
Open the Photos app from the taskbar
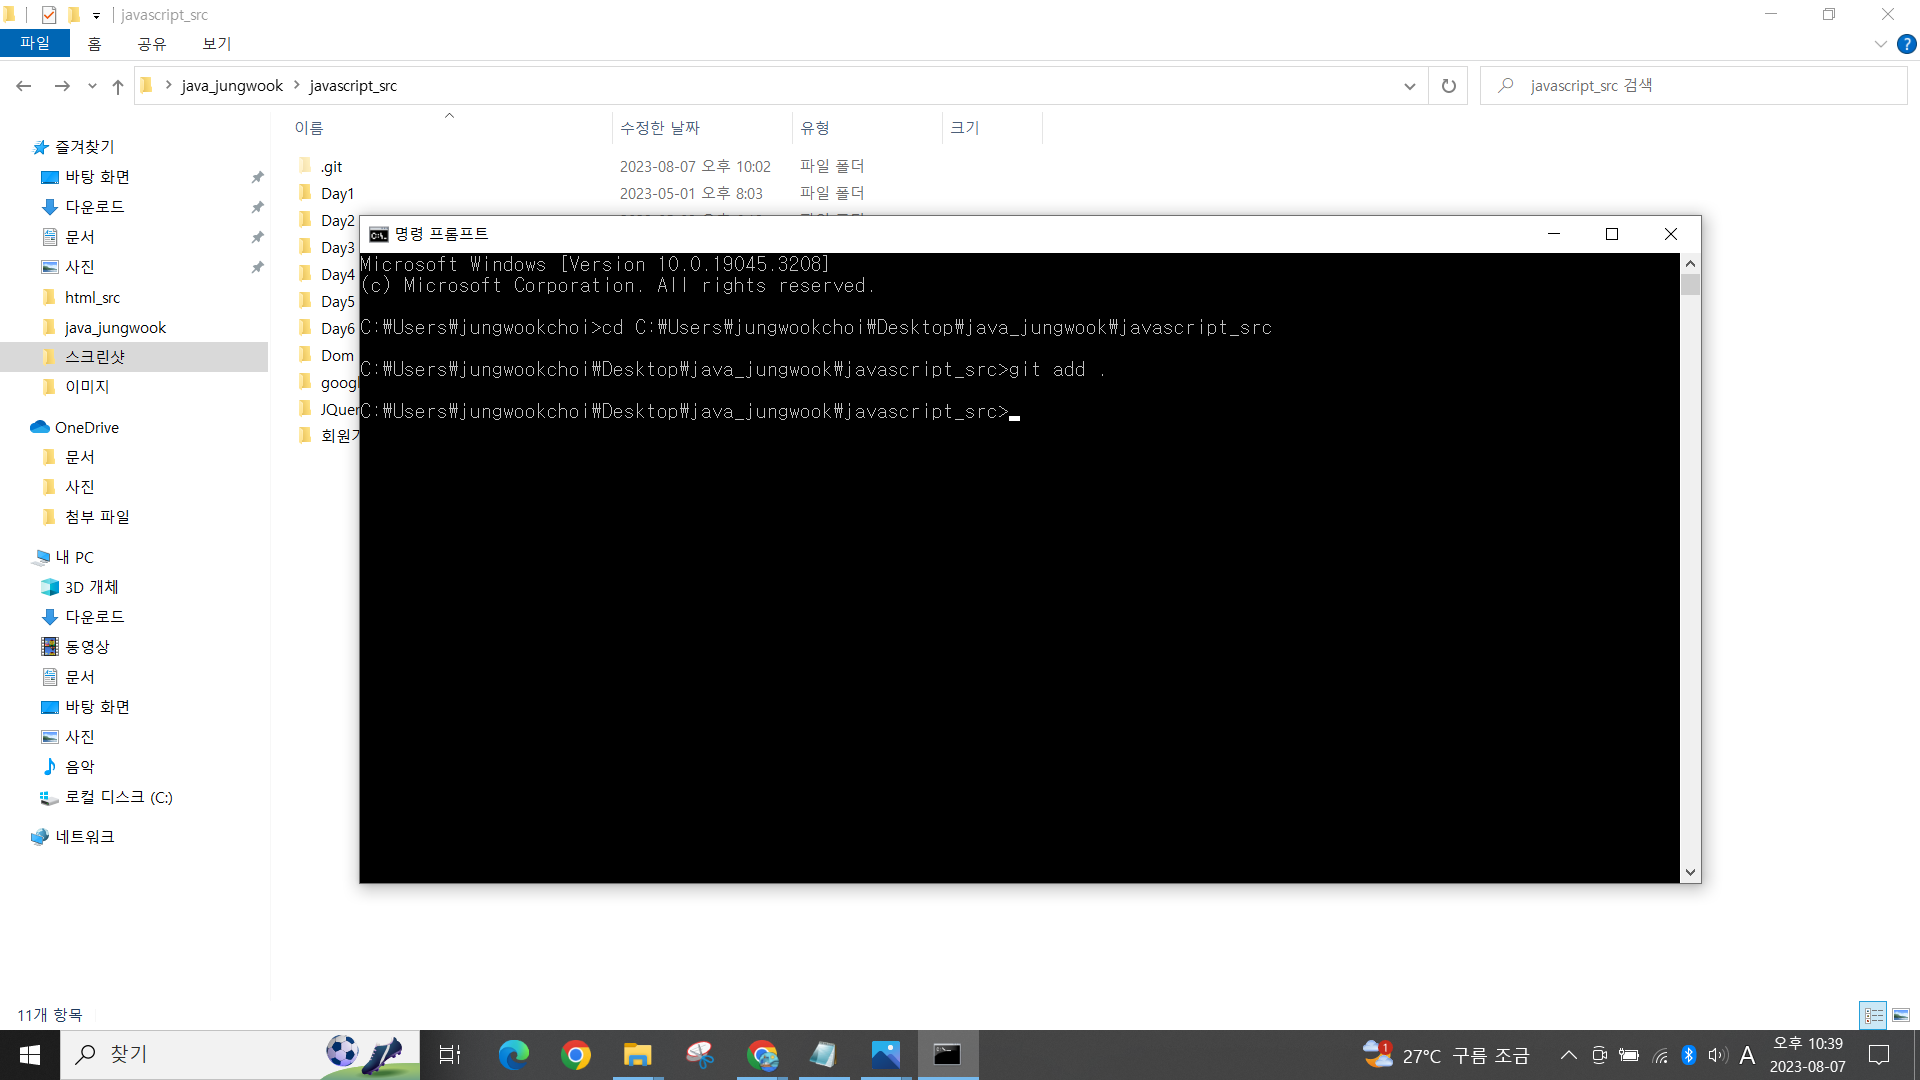885,1055
